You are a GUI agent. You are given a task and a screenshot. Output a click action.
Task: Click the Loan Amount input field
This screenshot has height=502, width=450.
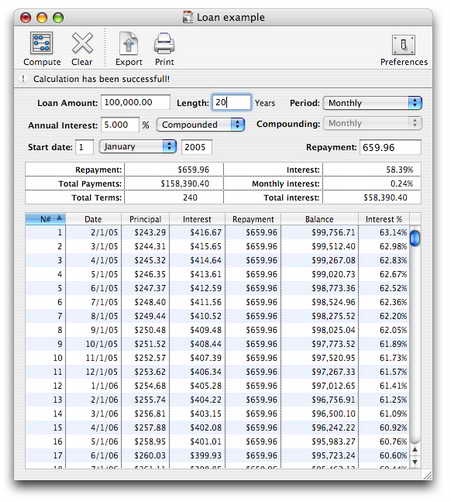[x=135, y=102]
